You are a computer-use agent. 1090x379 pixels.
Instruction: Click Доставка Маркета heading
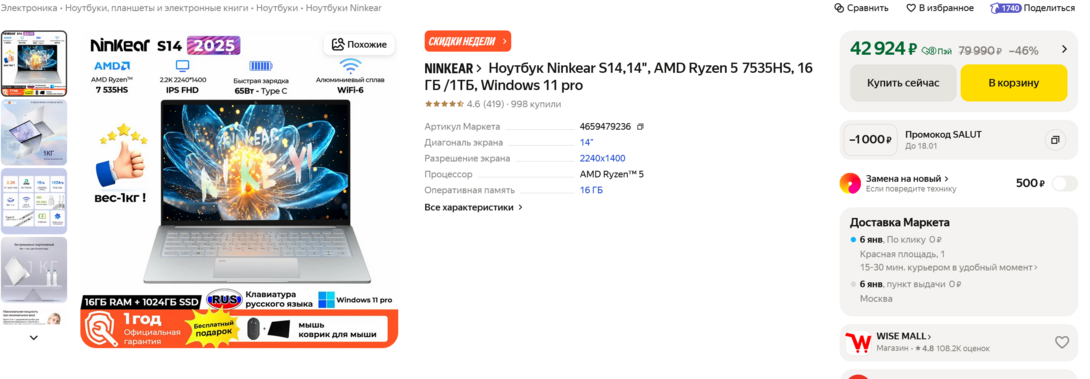coord(900,223)
